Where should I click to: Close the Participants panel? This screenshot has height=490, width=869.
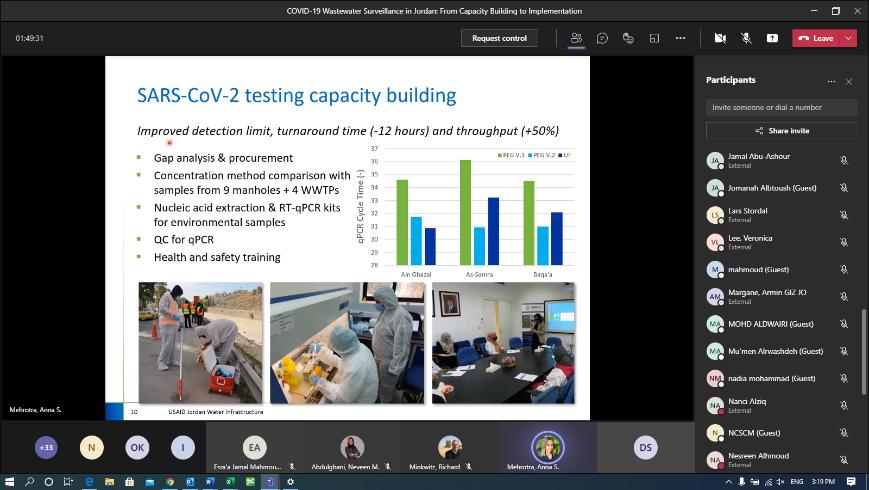(849, 81)
